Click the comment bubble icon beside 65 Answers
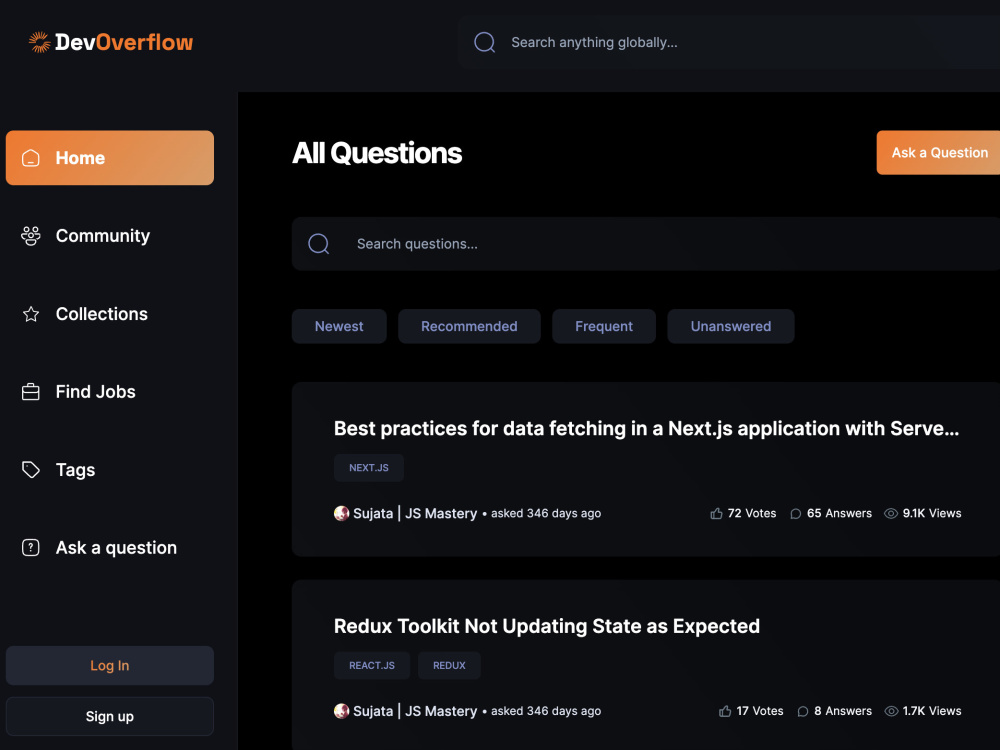This screenshot has width=1000, height=750. (x=795, y=513)
